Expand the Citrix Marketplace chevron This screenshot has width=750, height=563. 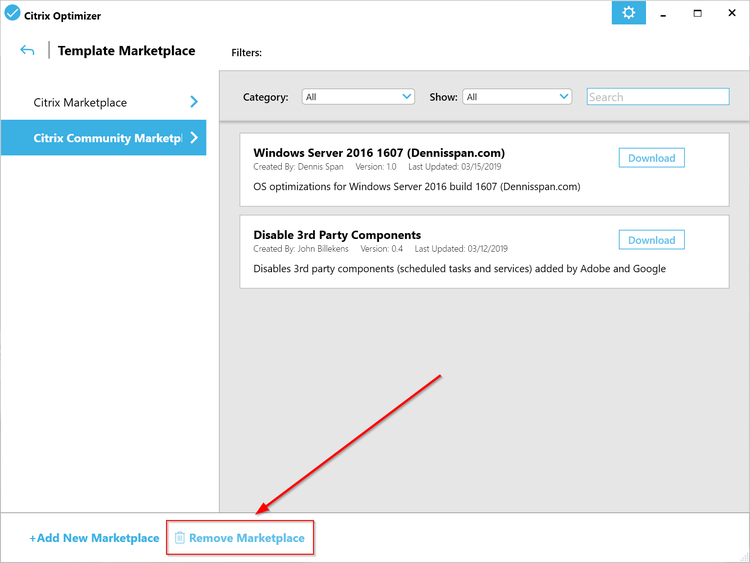pyautogui.click(x=194, y=101)
